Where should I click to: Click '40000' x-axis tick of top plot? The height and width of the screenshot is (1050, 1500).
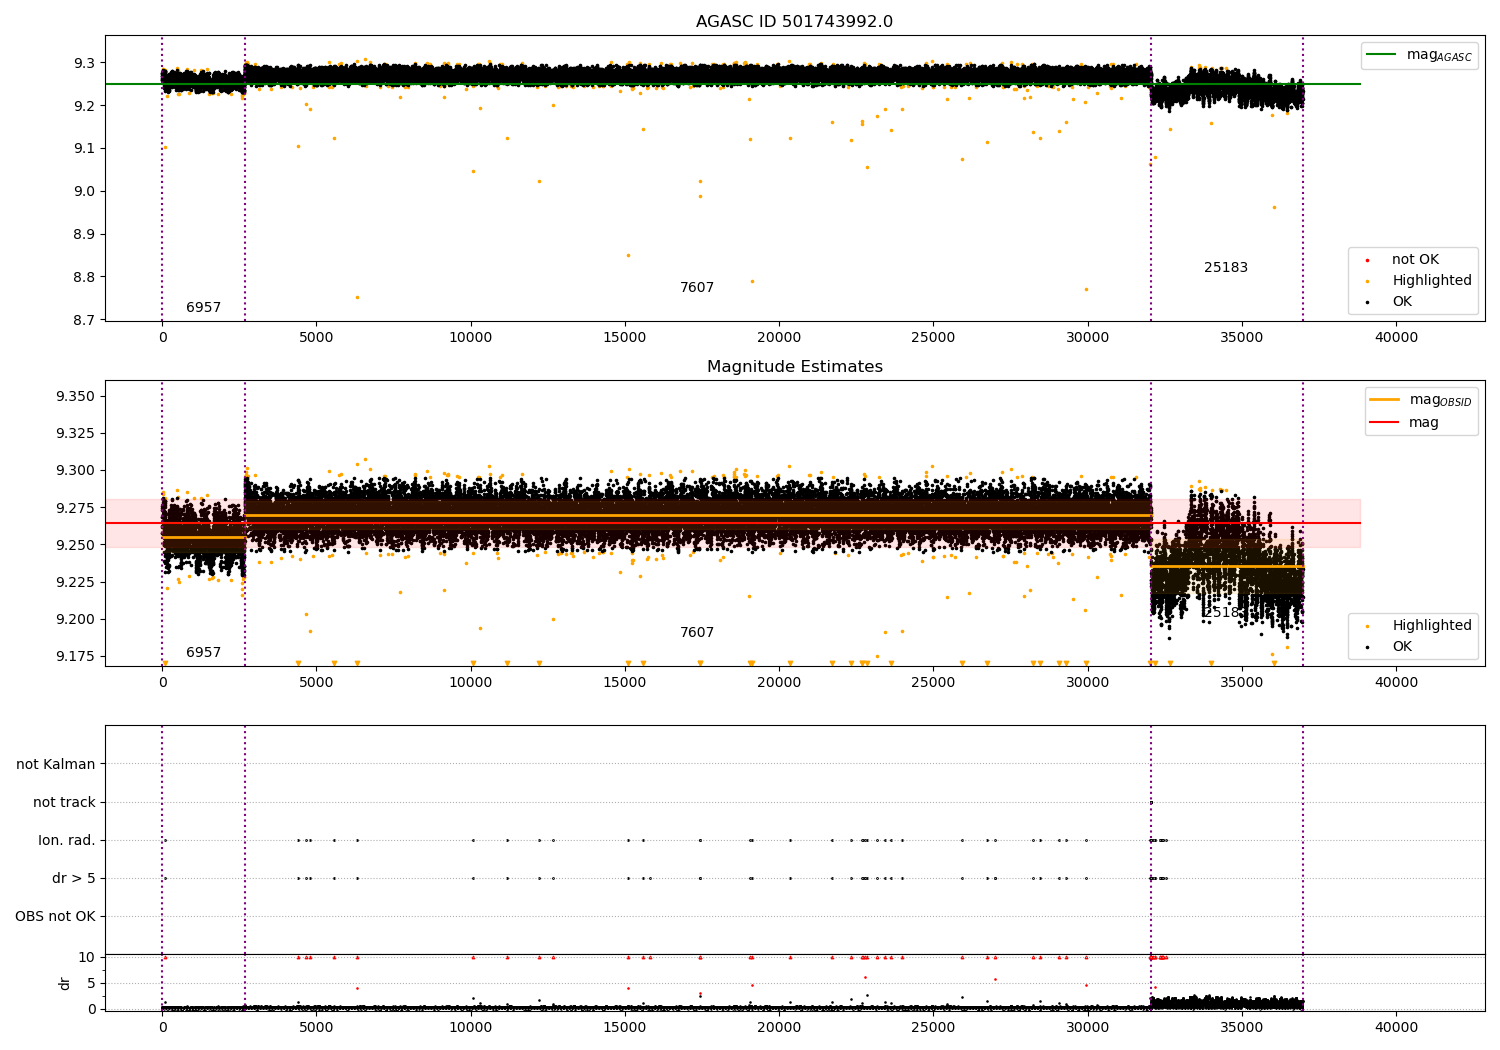(x=1396, y=338)
